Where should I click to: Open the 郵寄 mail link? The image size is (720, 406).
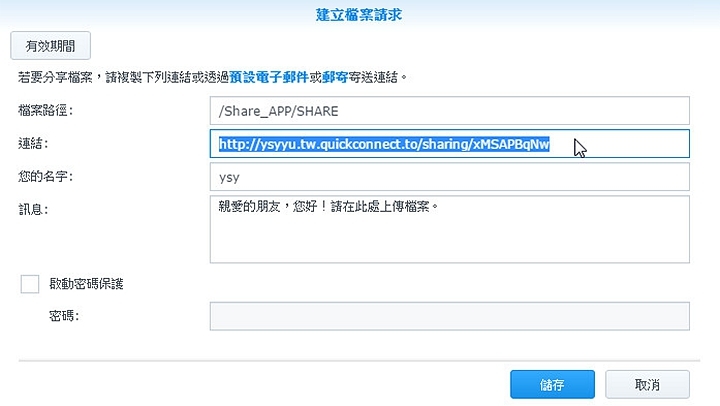[x=335, y=77]
